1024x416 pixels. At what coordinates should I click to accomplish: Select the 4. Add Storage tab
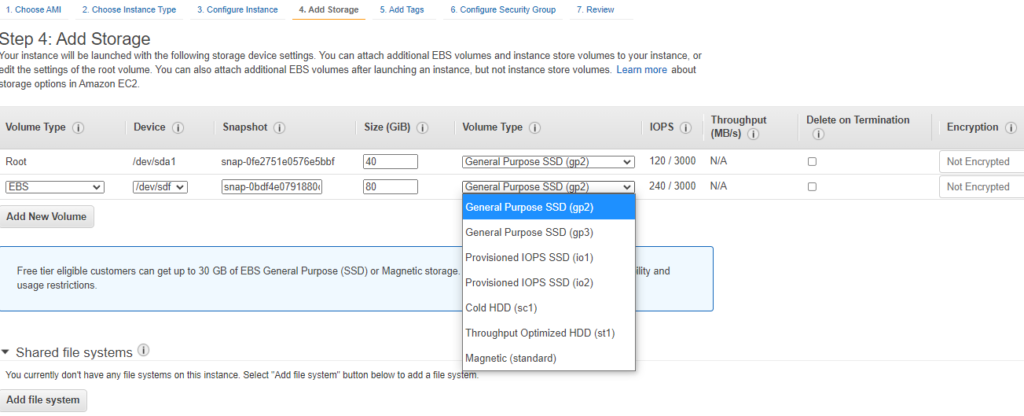(x=328, y=10)
